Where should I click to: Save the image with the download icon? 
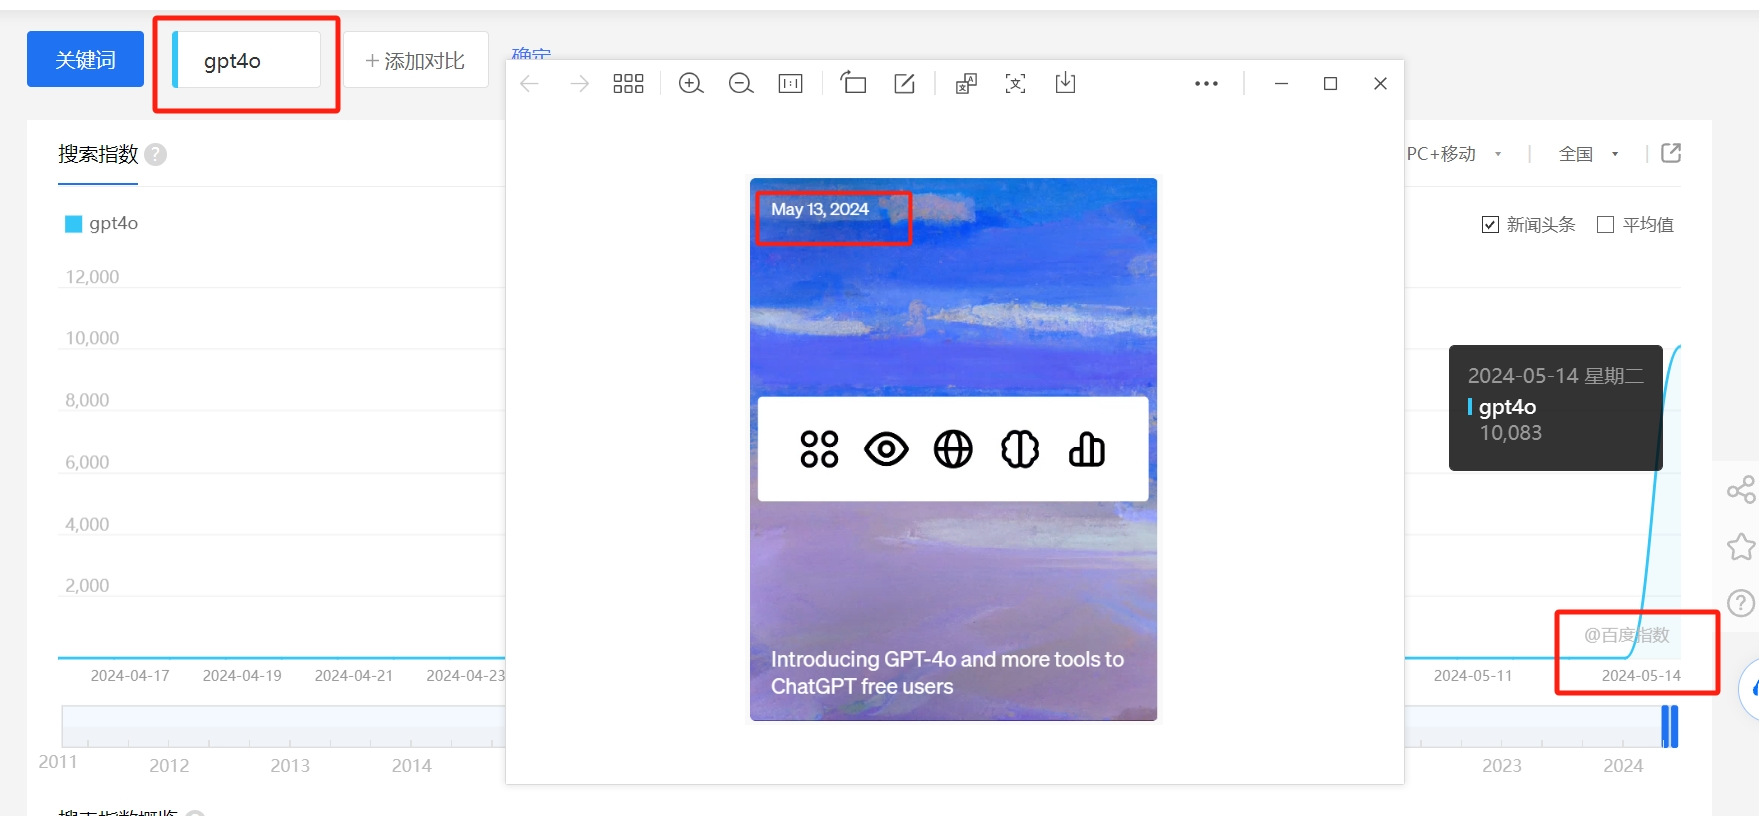click(x=1066, y=83)
